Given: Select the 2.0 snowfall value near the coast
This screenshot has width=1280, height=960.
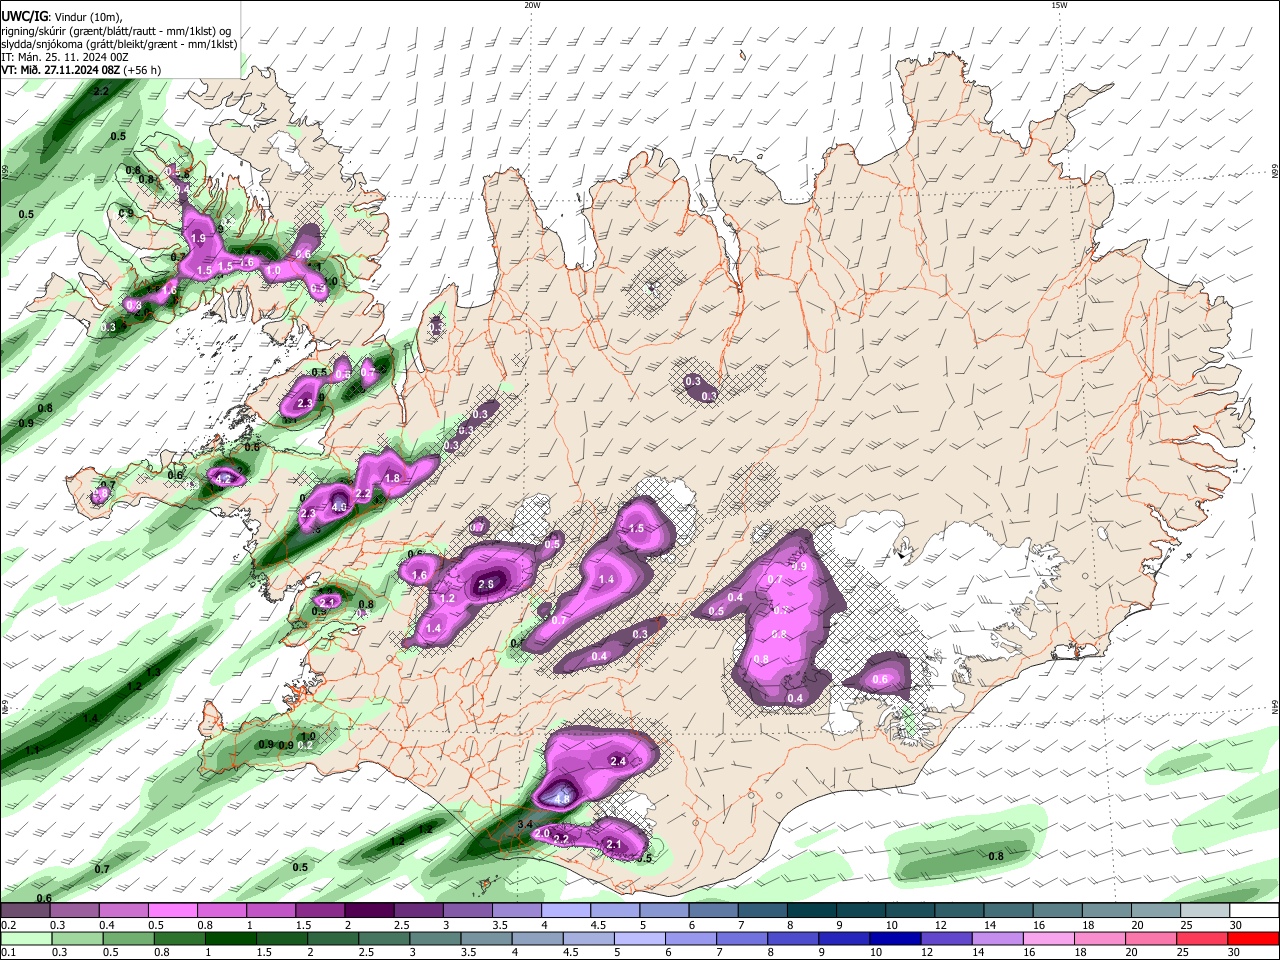Looking at the screenshot, I should [542, 833].
